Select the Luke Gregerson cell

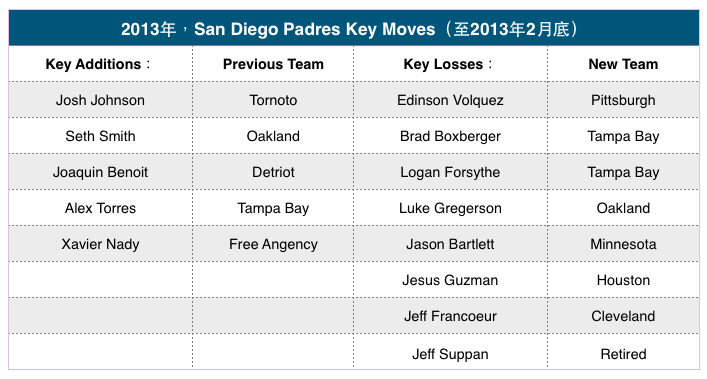click(x=450, y=208)
